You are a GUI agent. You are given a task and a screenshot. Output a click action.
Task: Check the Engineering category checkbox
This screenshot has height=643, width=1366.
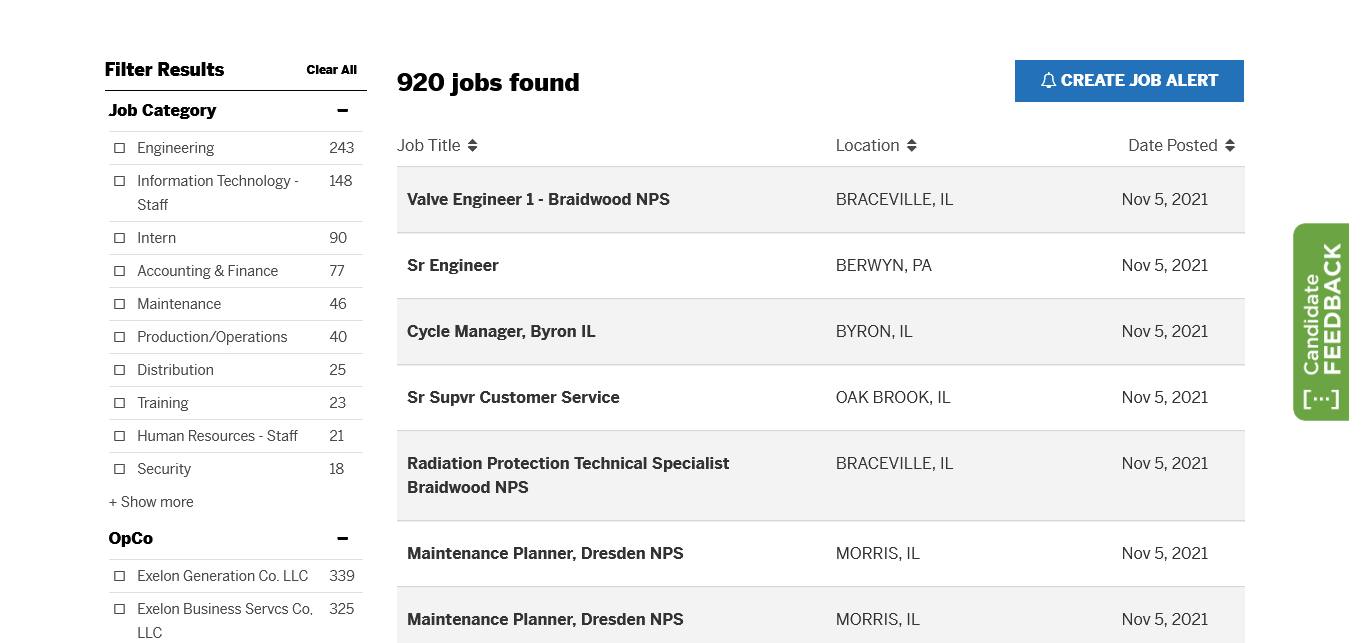pos(120,148)
